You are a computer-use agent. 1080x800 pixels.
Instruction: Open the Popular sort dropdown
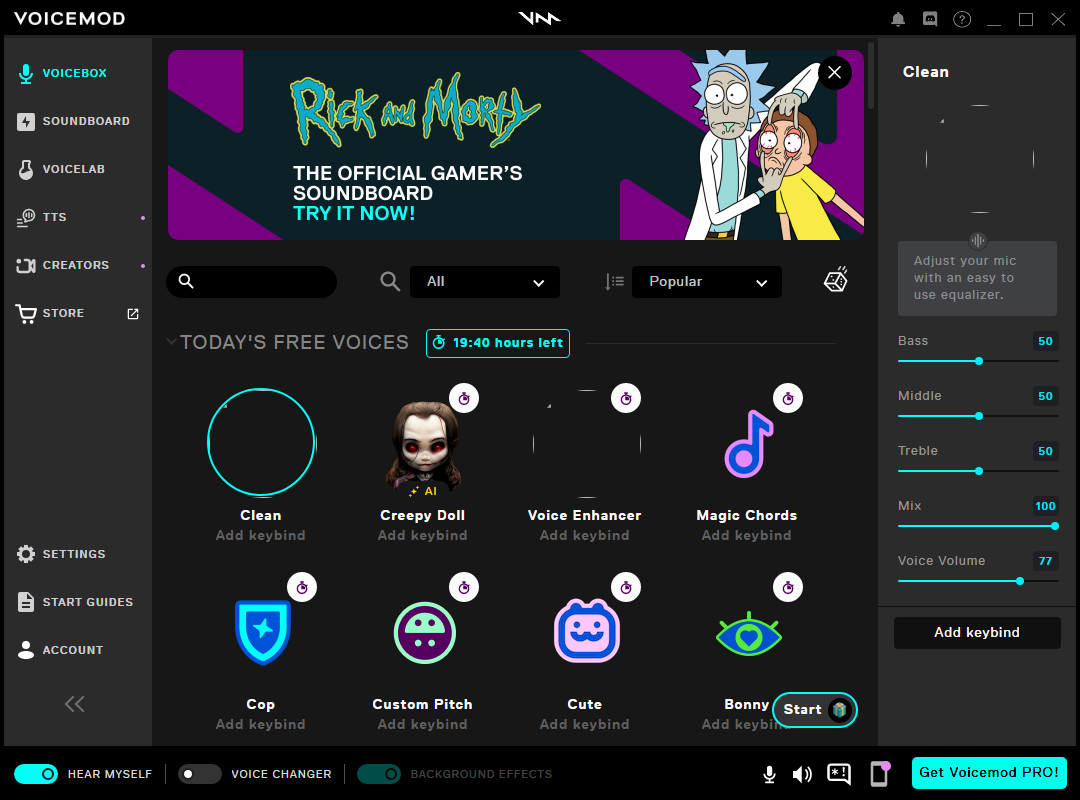(x=707, y=282)
